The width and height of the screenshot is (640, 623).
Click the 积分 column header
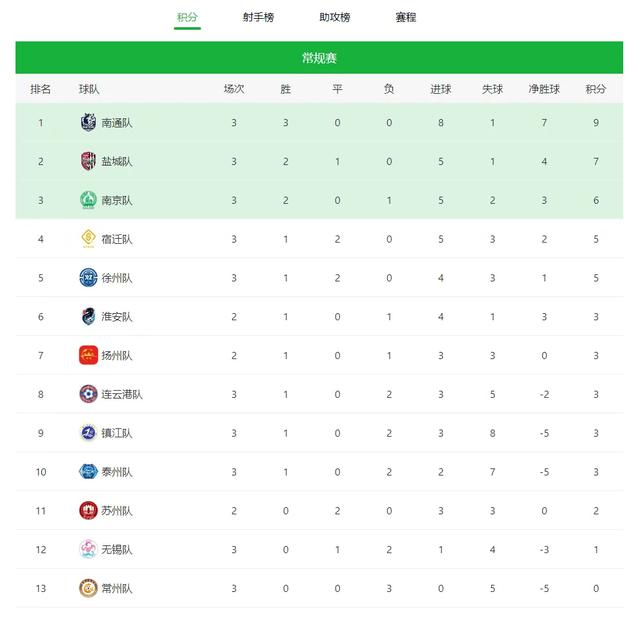tap(596, 89)
